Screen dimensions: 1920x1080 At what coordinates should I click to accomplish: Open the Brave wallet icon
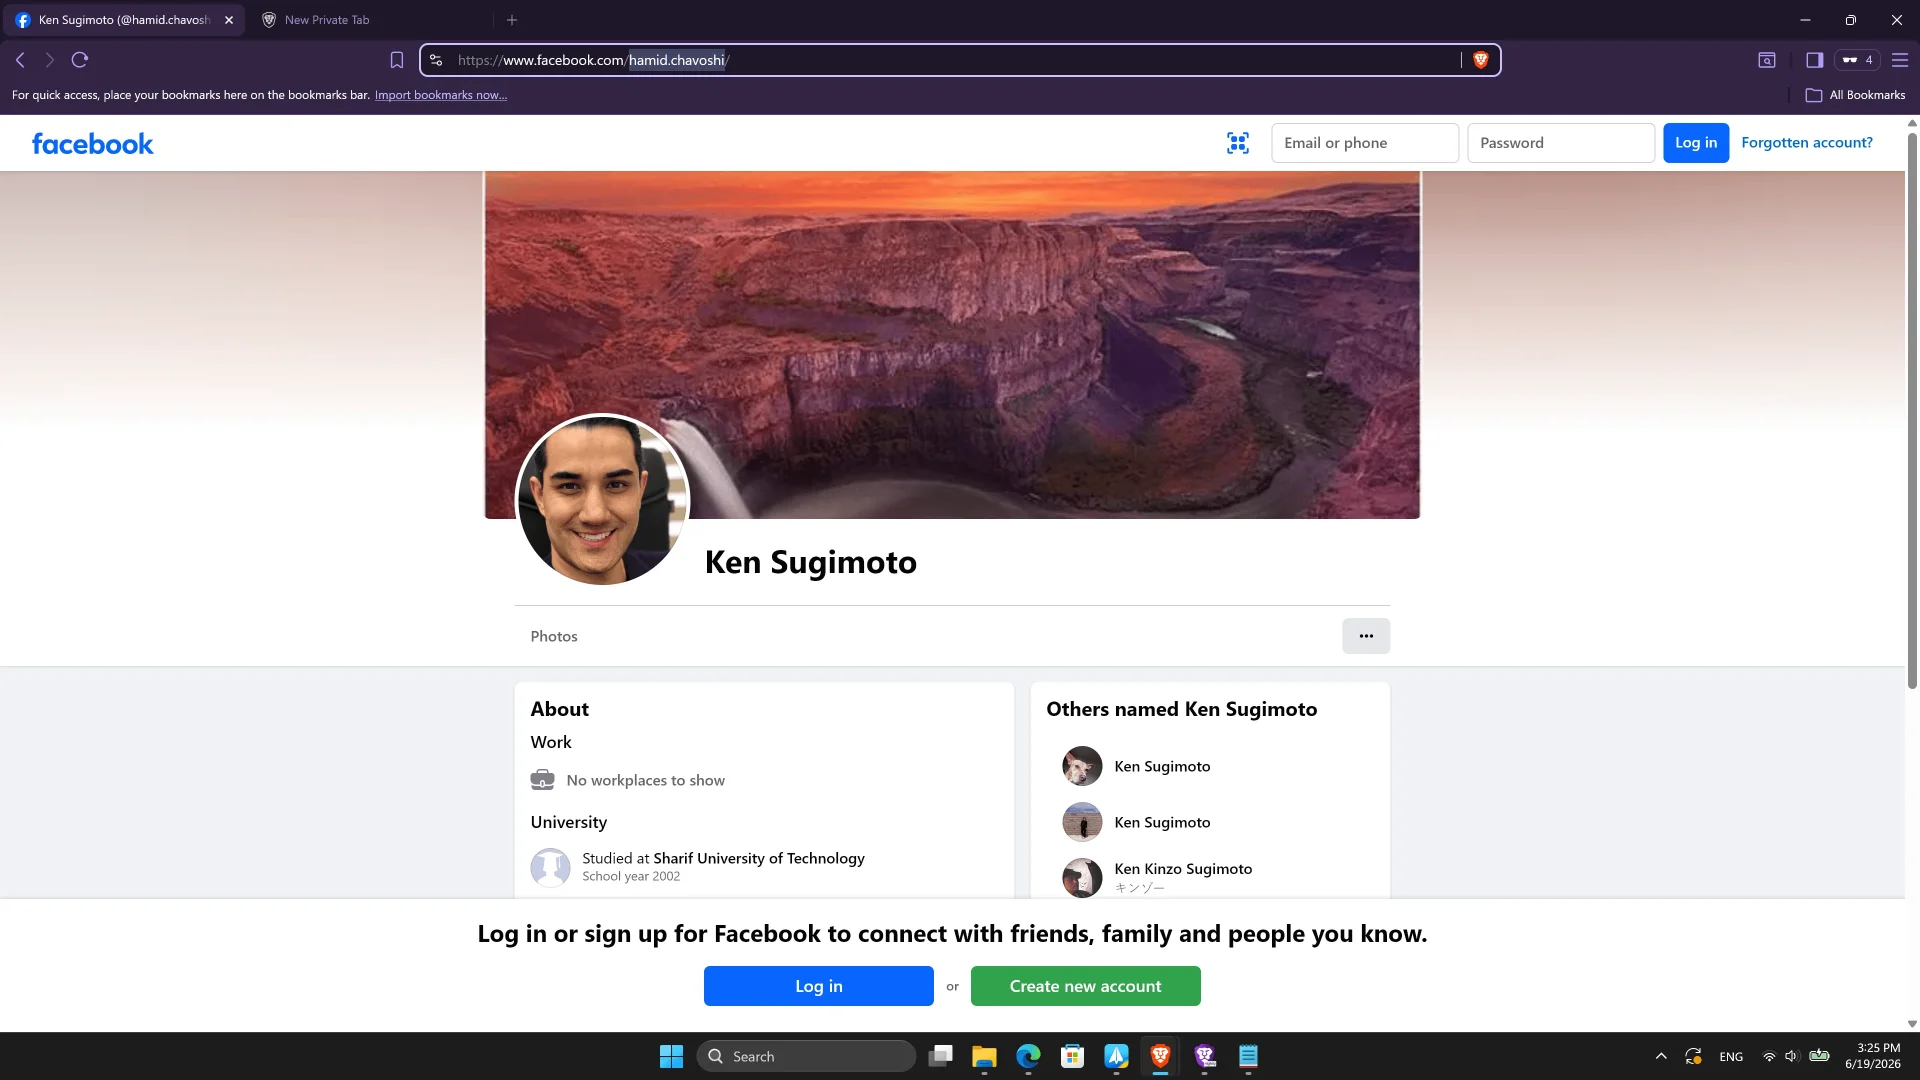click(1767, 60)
